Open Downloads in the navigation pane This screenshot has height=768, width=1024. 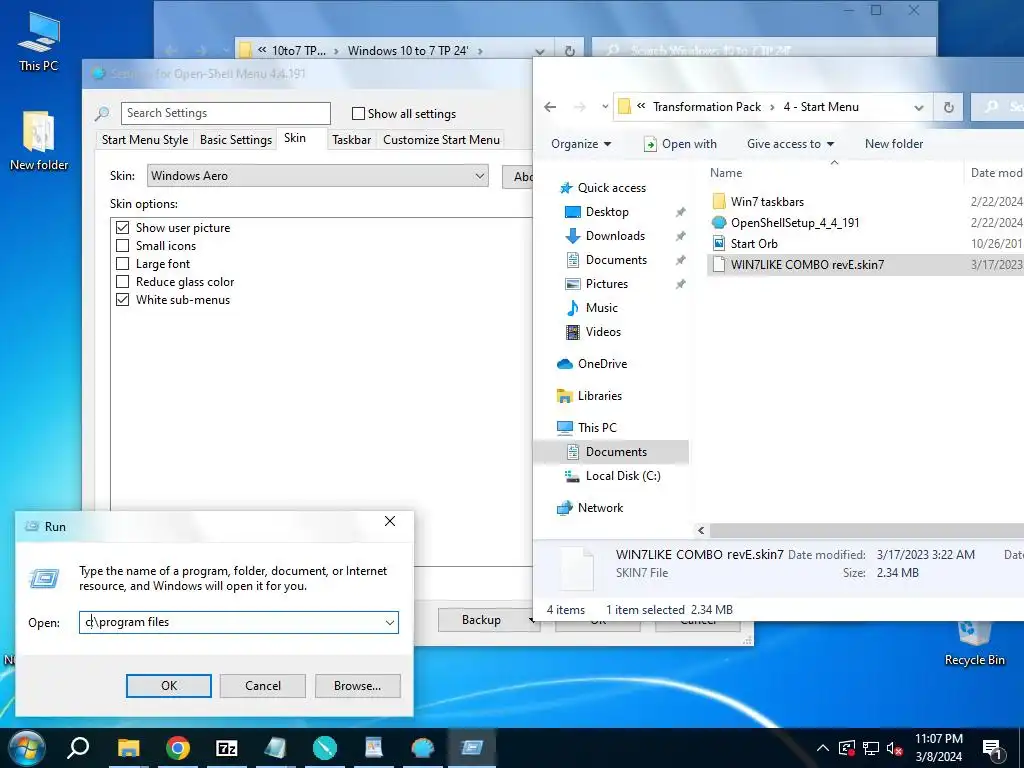click(x=605, y=236)
